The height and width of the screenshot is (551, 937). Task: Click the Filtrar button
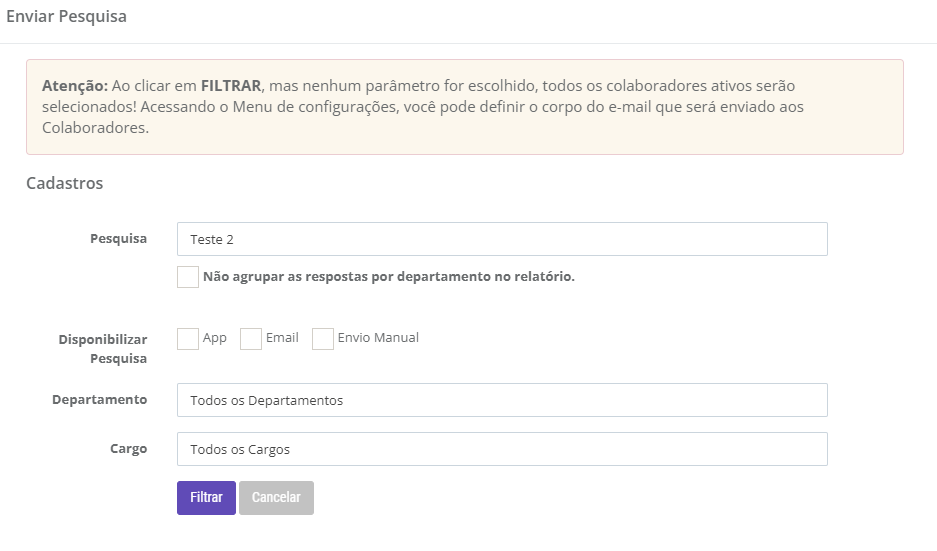[206, 498]
